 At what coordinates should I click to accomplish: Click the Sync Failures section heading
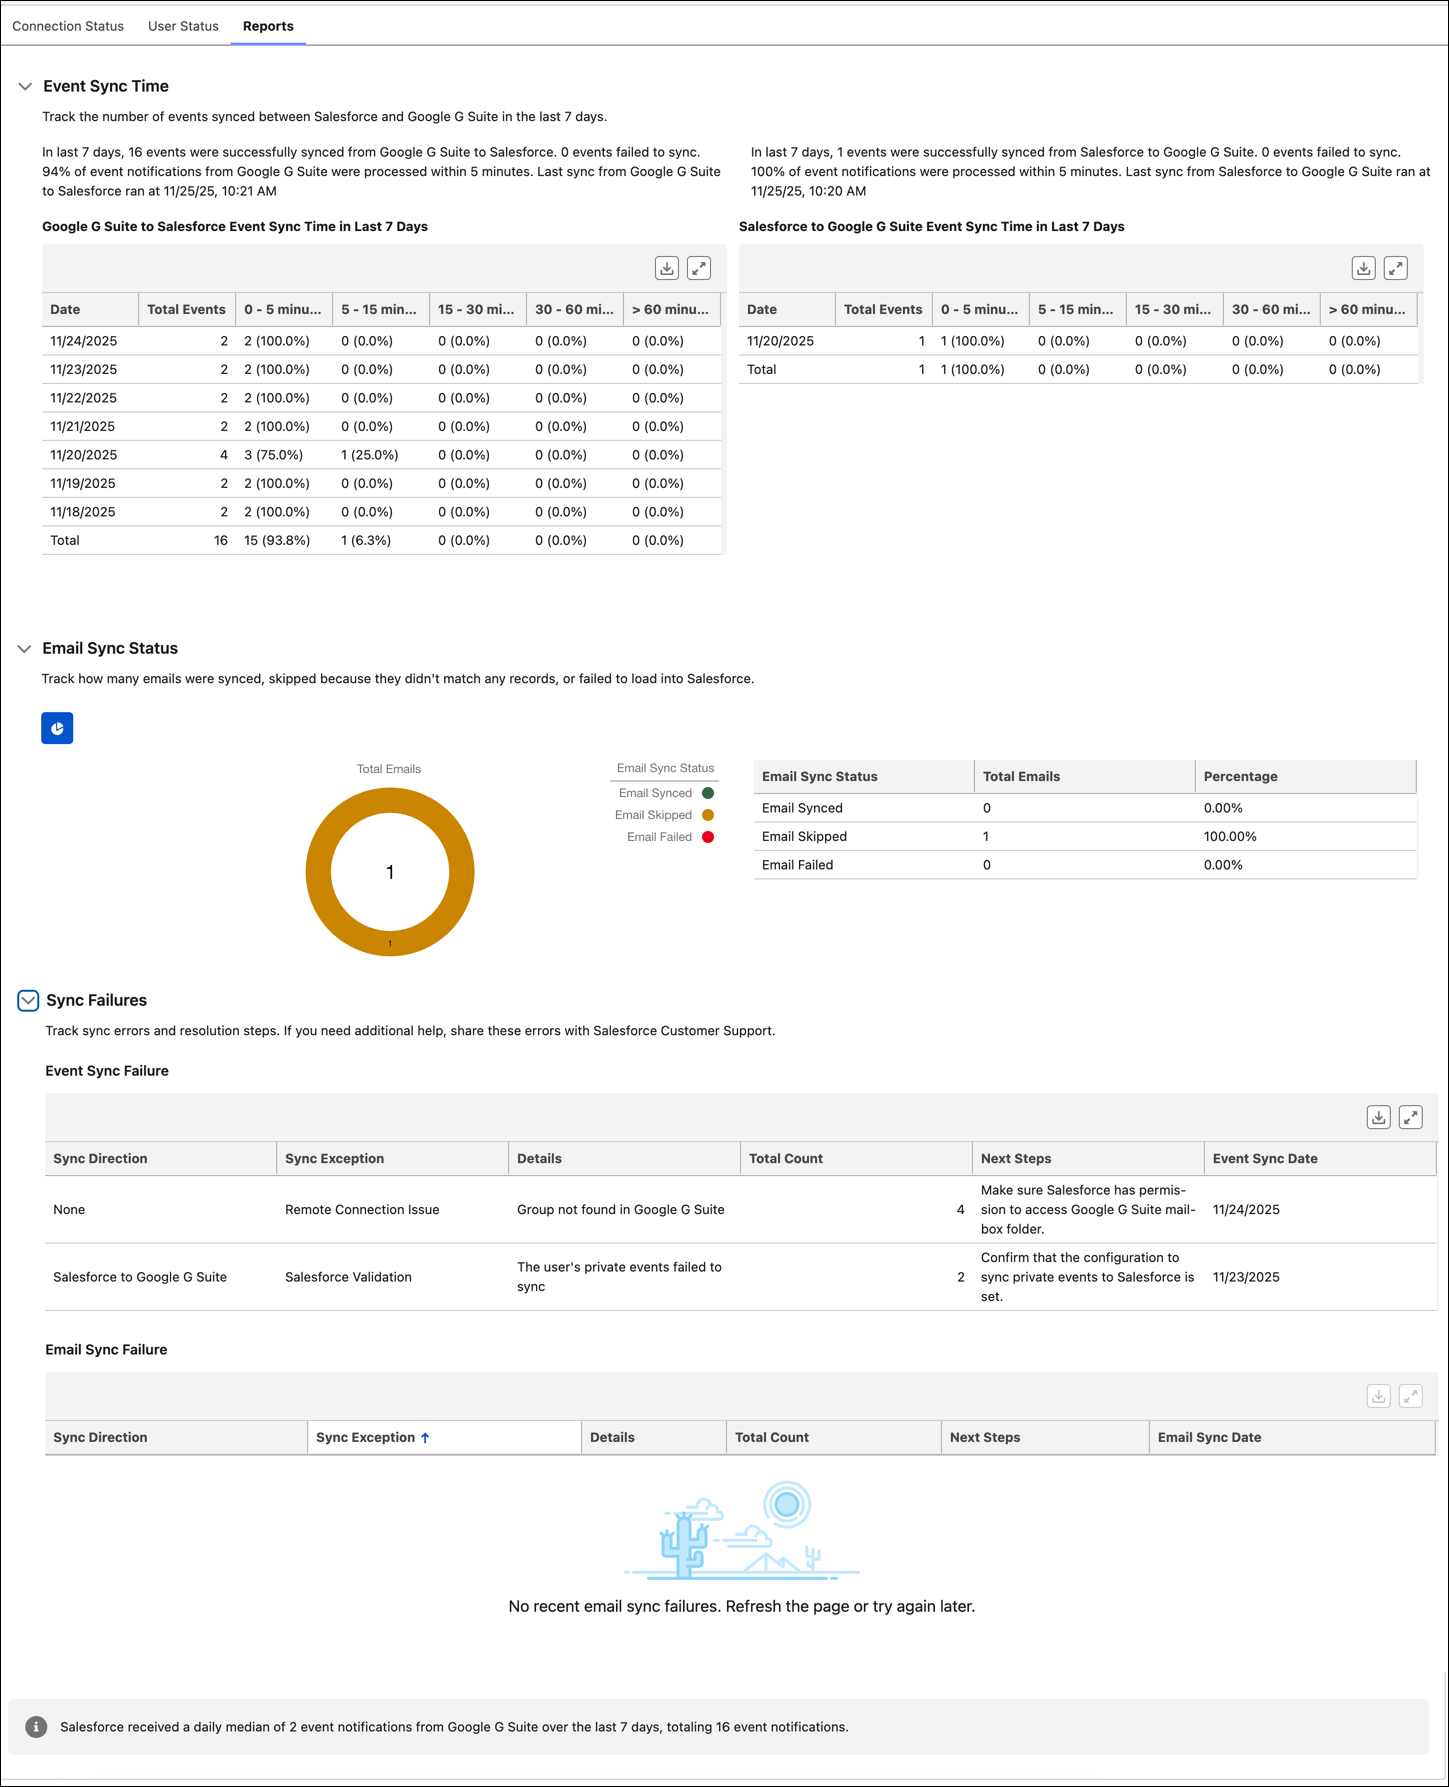coord(97,1001)
